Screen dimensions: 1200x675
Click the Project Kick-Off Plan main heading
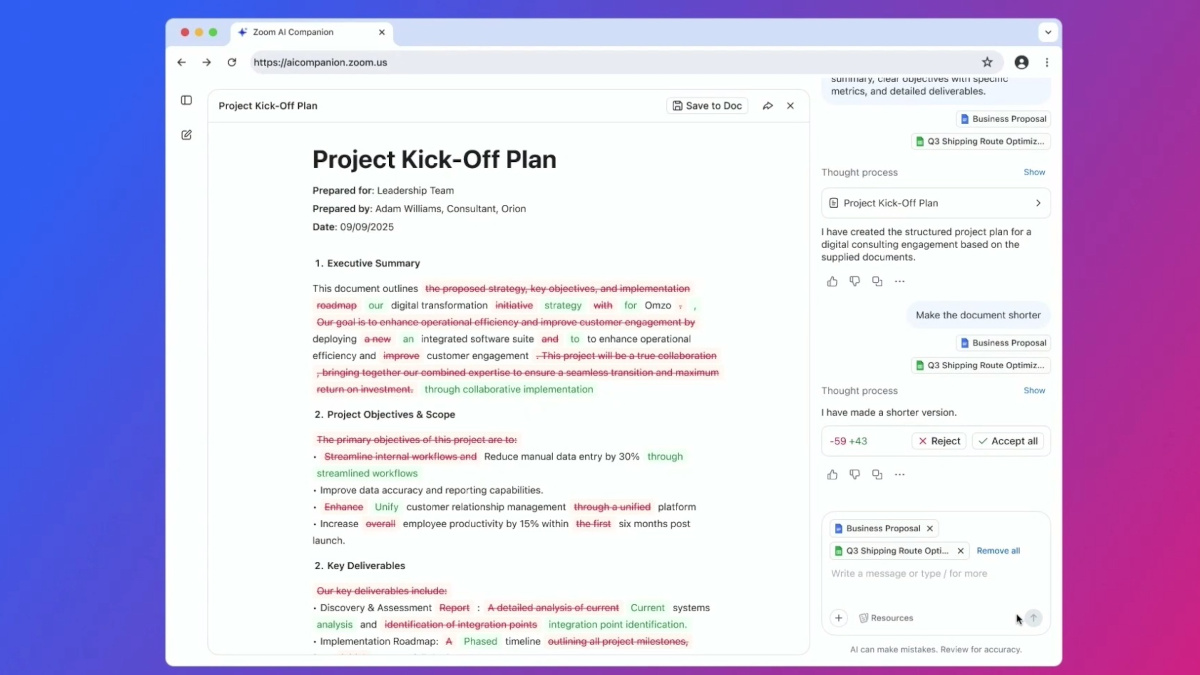coord(434,160)
